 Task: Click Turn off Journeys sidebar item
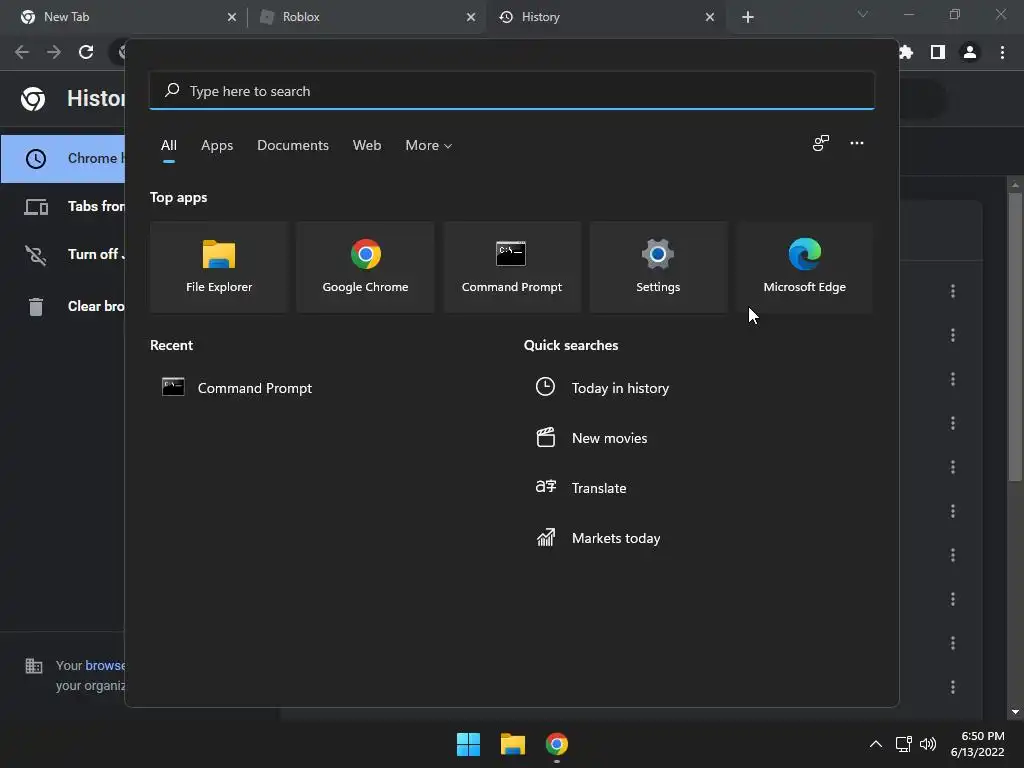point(63,255)
